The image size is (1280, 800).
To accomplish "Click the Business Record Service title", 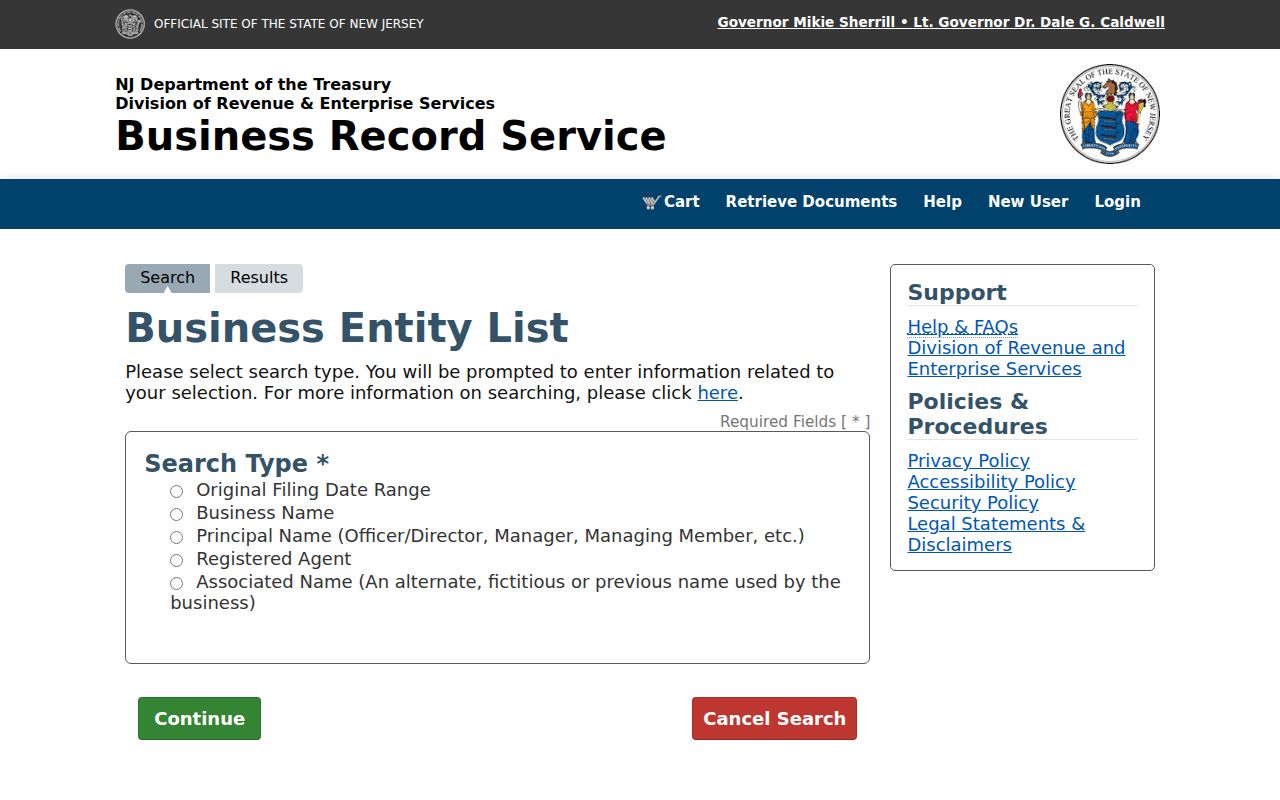I will [x=391, y=136].
